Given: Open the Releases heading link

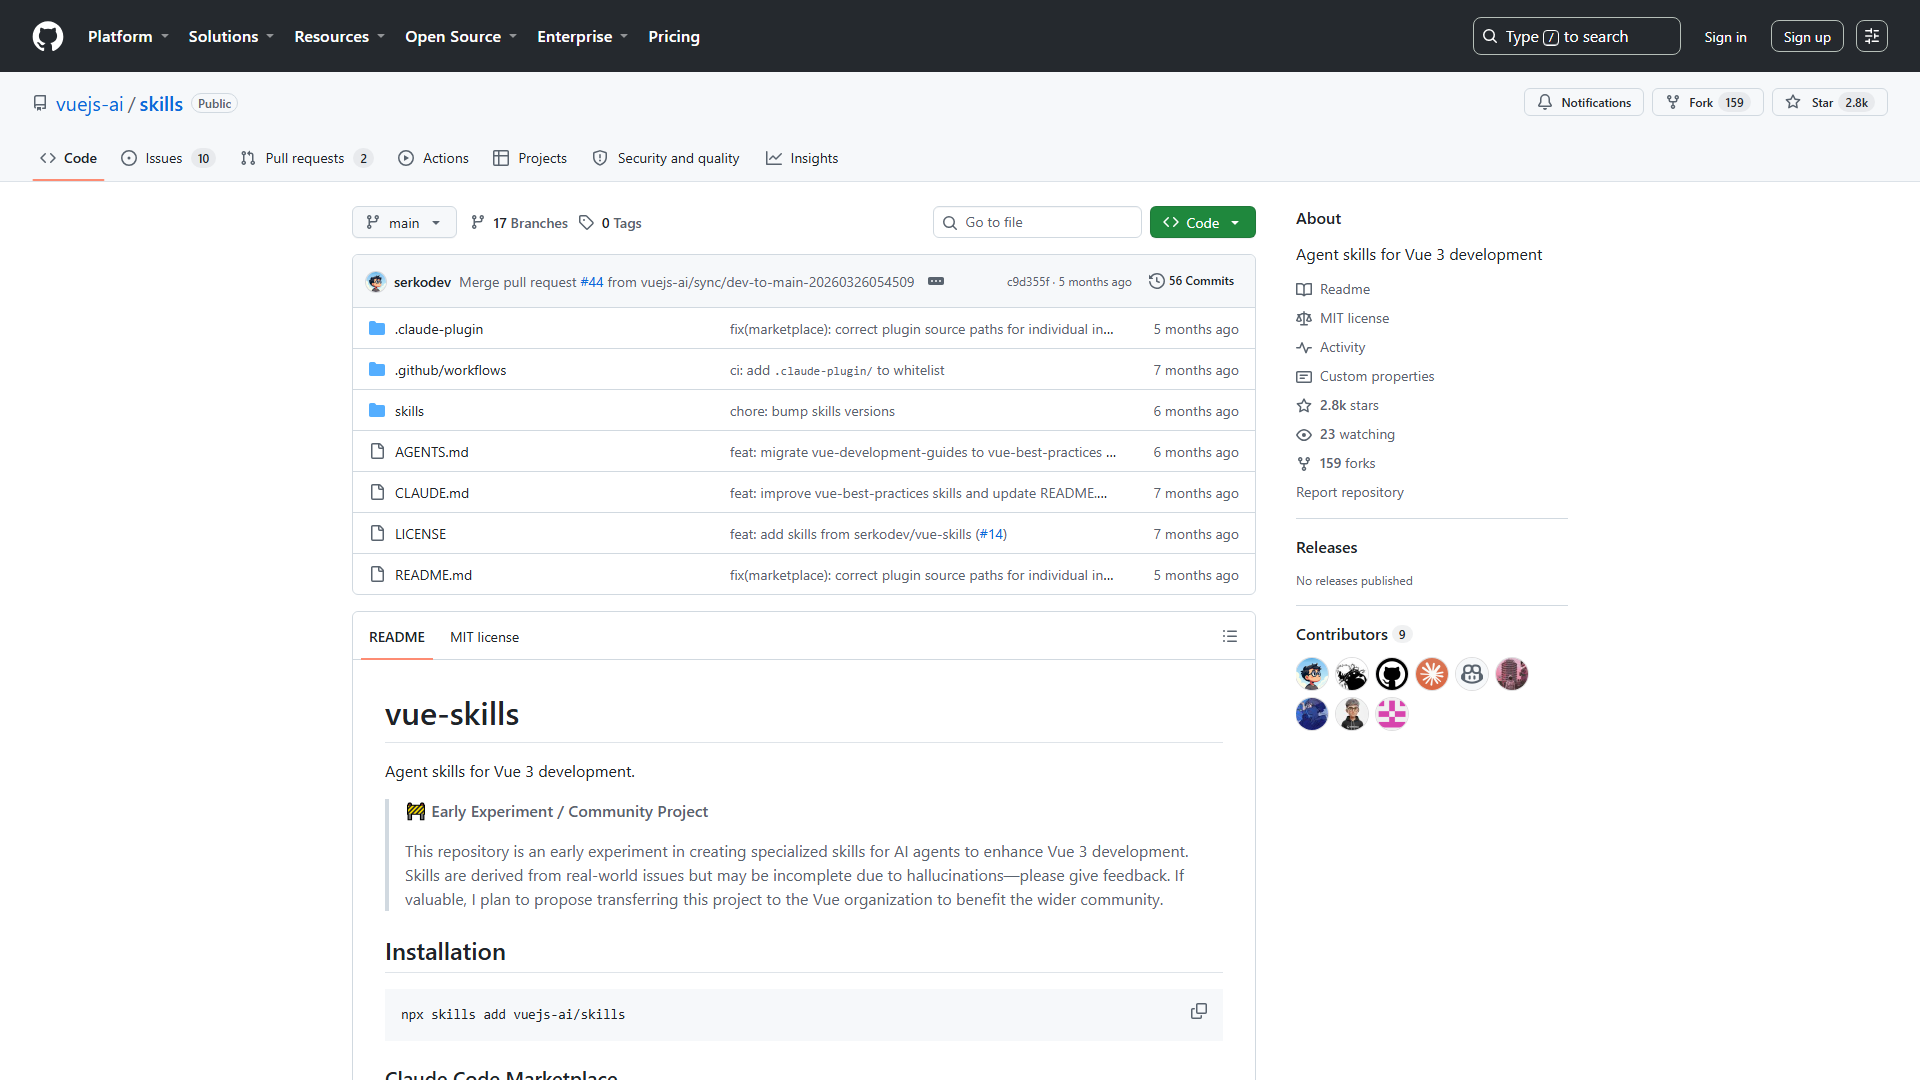Looking at the screenshot, I should [1326, 547].
